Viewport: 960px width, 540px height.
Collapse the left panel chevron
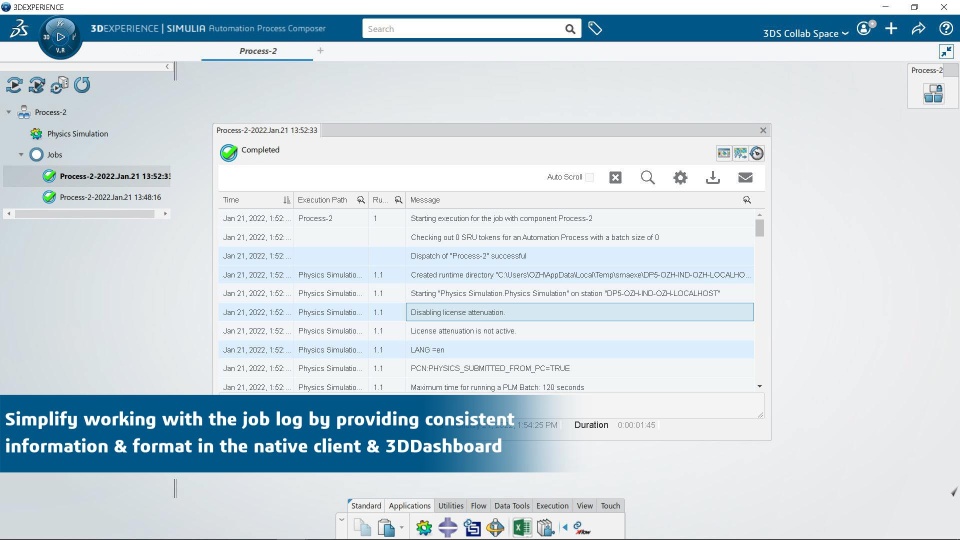(x=167, y=66)
